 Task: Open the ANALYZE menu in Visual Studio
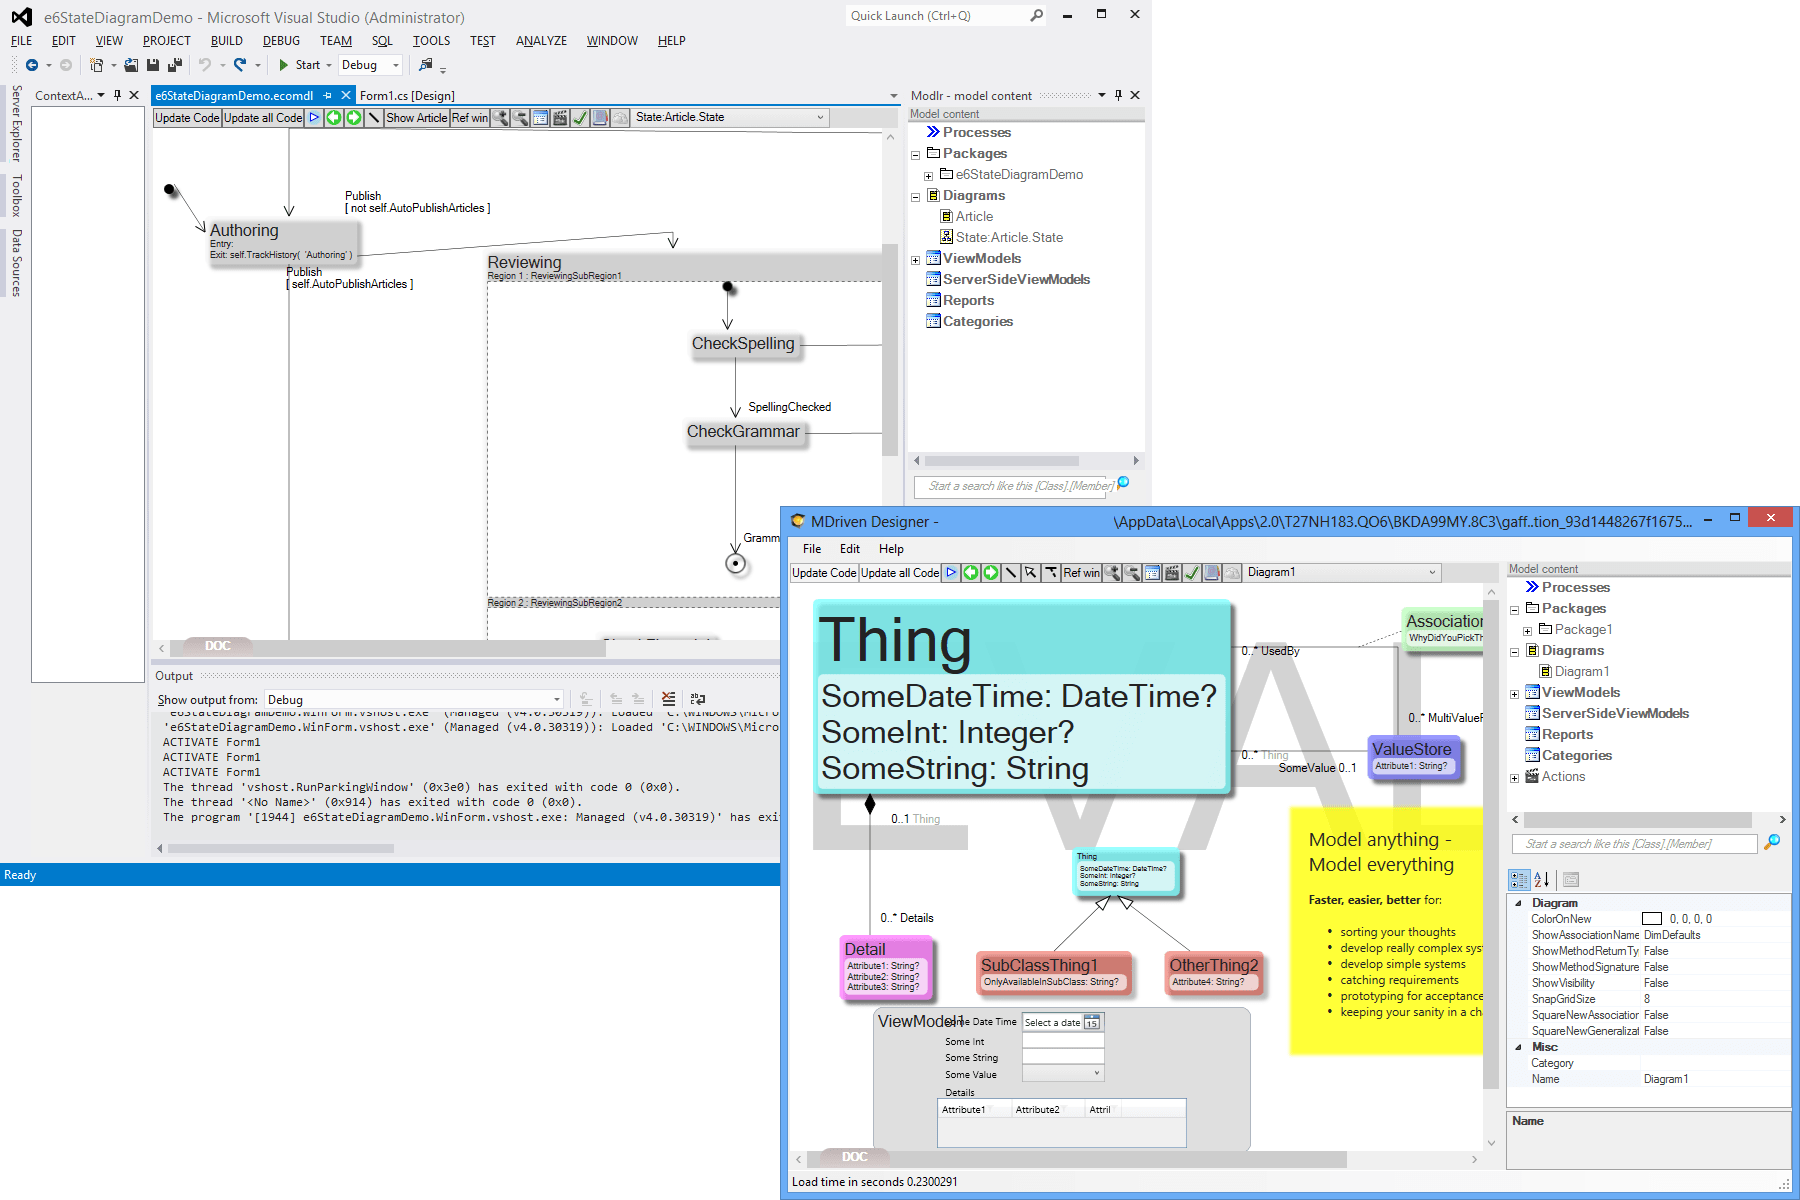pos(541,41)
